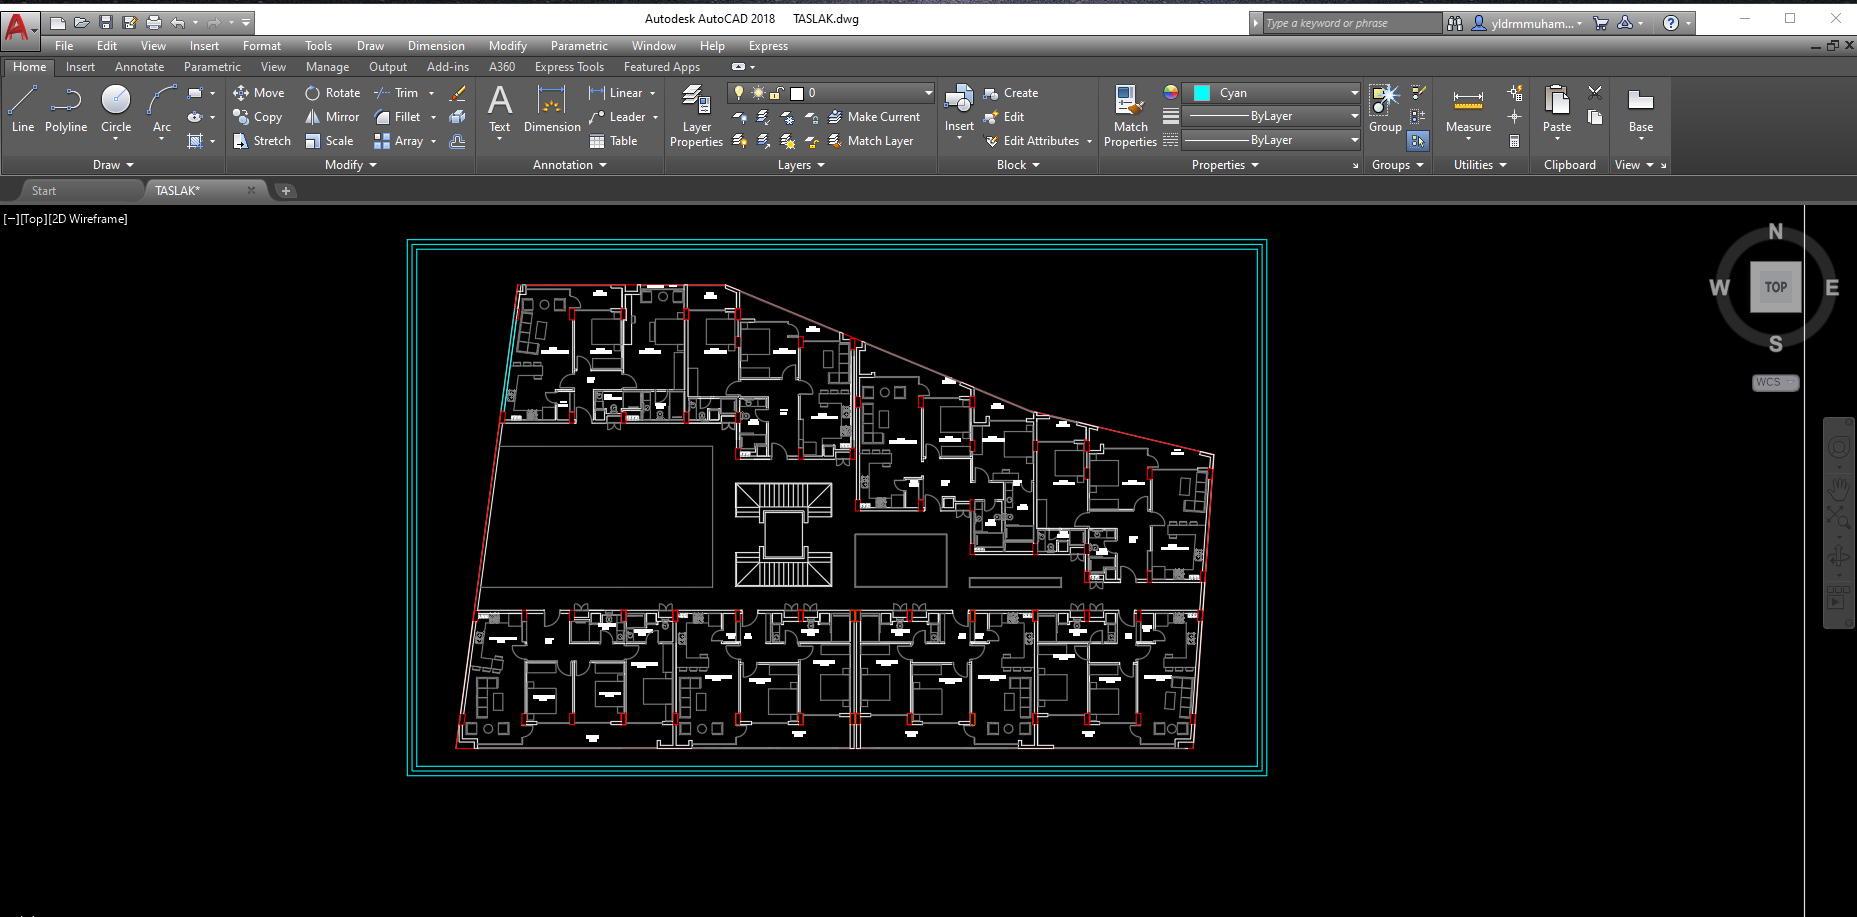This screenshot has height=917, width=1857.
Task: Click the 2D Wireframe visual style label
Action: pos(89,219)
